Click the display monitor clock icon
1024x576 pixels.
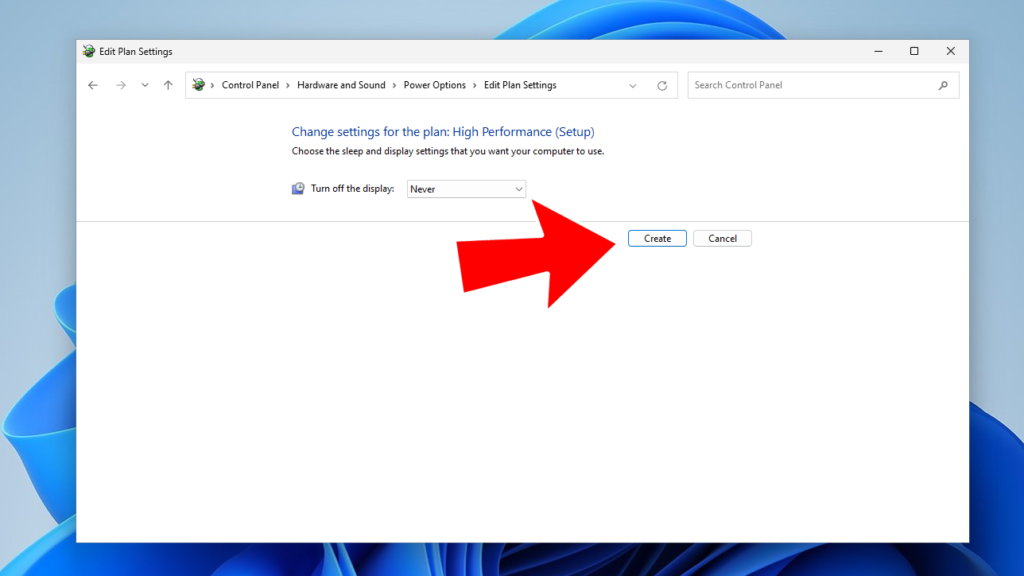(298, 188)
